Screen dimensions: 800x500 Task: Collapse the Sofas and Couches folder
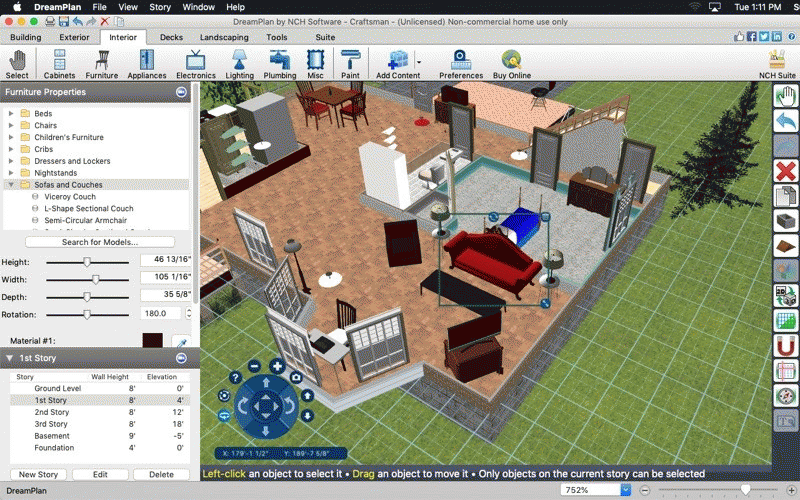point(11,185)
